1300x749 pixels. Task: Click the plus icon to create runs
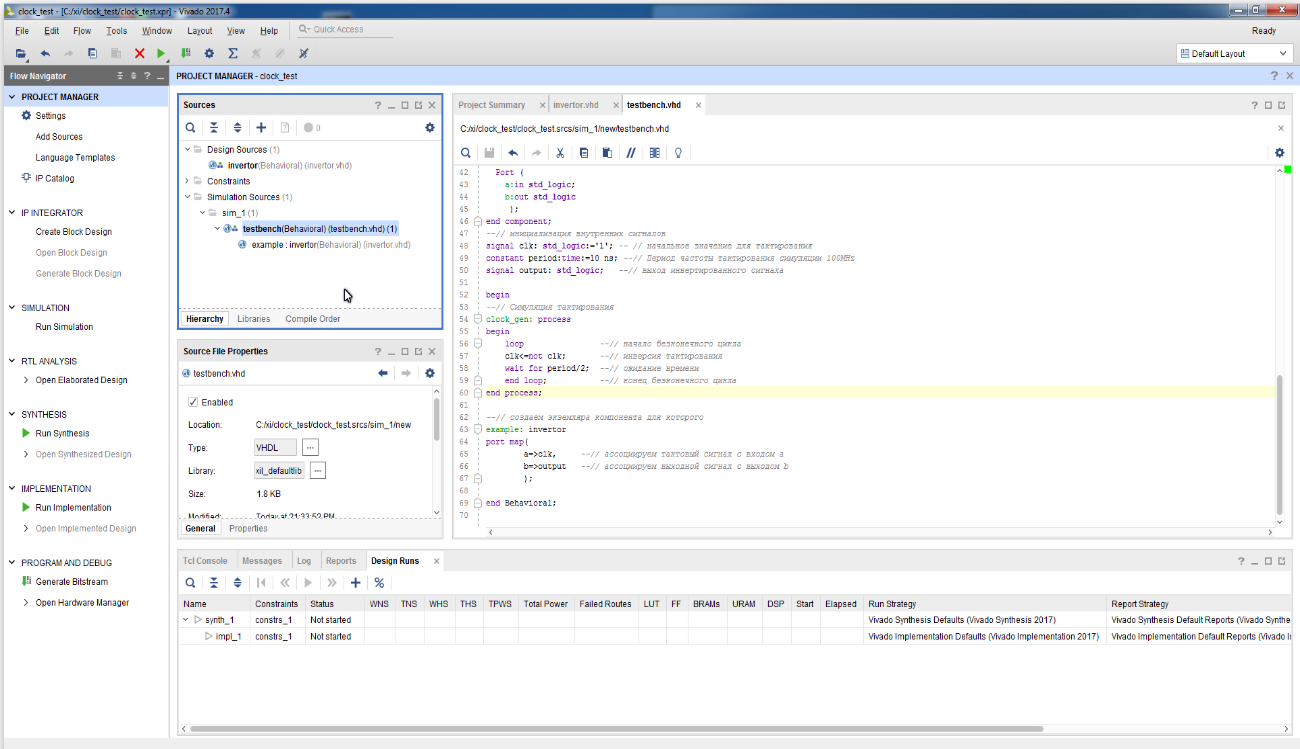point(355,582)
